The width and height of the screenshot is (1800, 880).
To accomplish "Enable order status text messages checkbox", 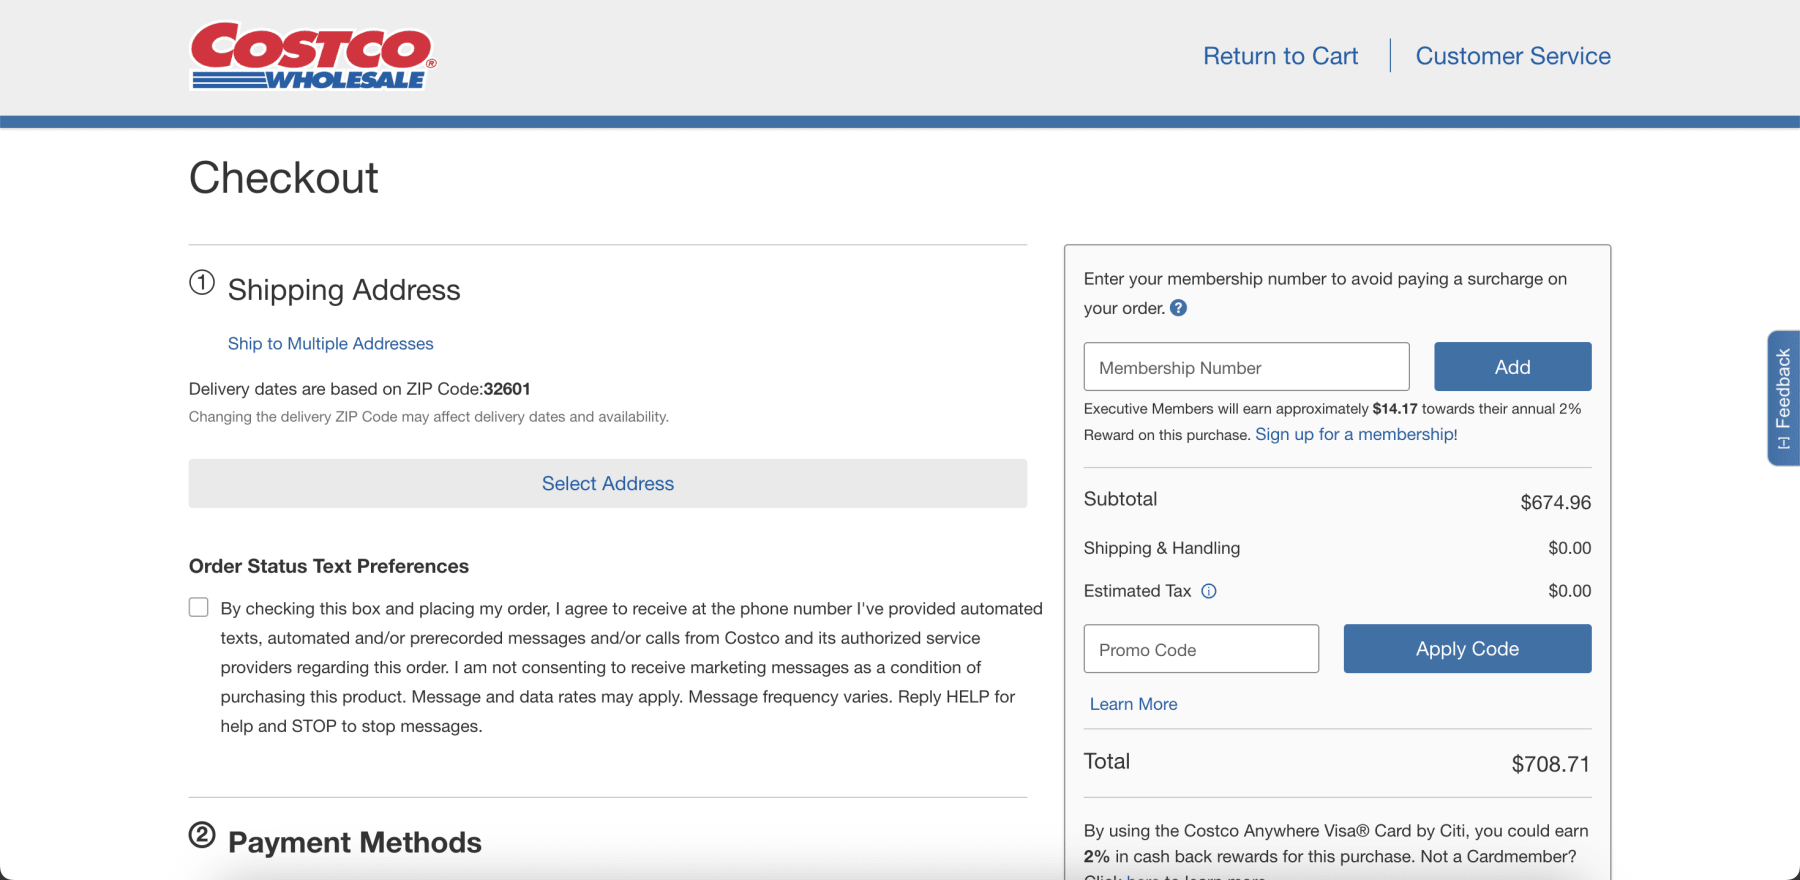I will point(199,608).
